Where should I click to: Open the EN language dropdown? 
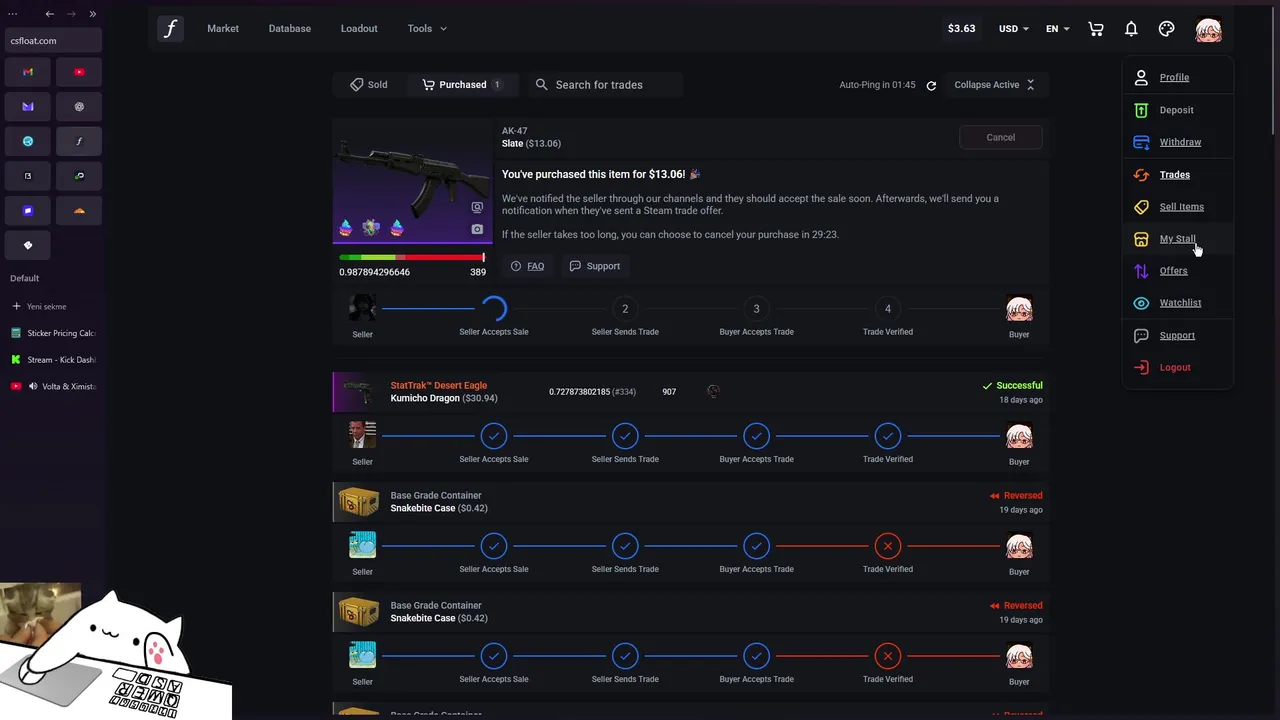(x=1058, y=29)
